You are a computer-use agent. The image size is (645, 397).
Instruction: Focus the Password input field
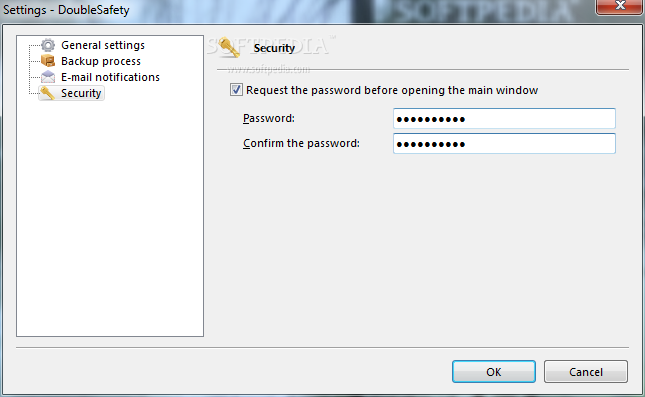[x=504, y=119]
